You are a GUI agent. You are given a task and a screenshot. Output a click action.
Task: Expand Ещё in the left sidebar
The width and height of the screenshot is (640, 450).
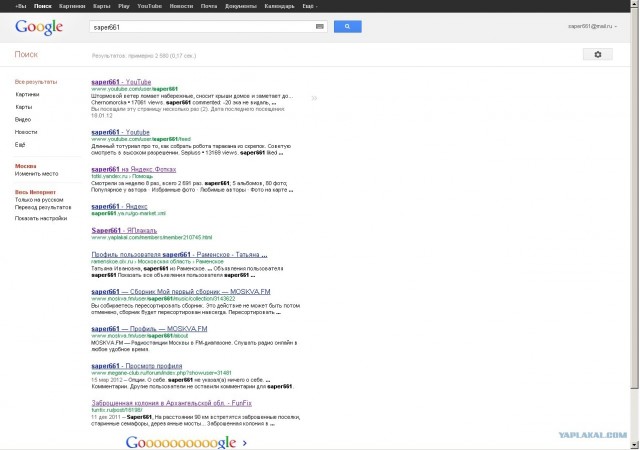point(20,145)
